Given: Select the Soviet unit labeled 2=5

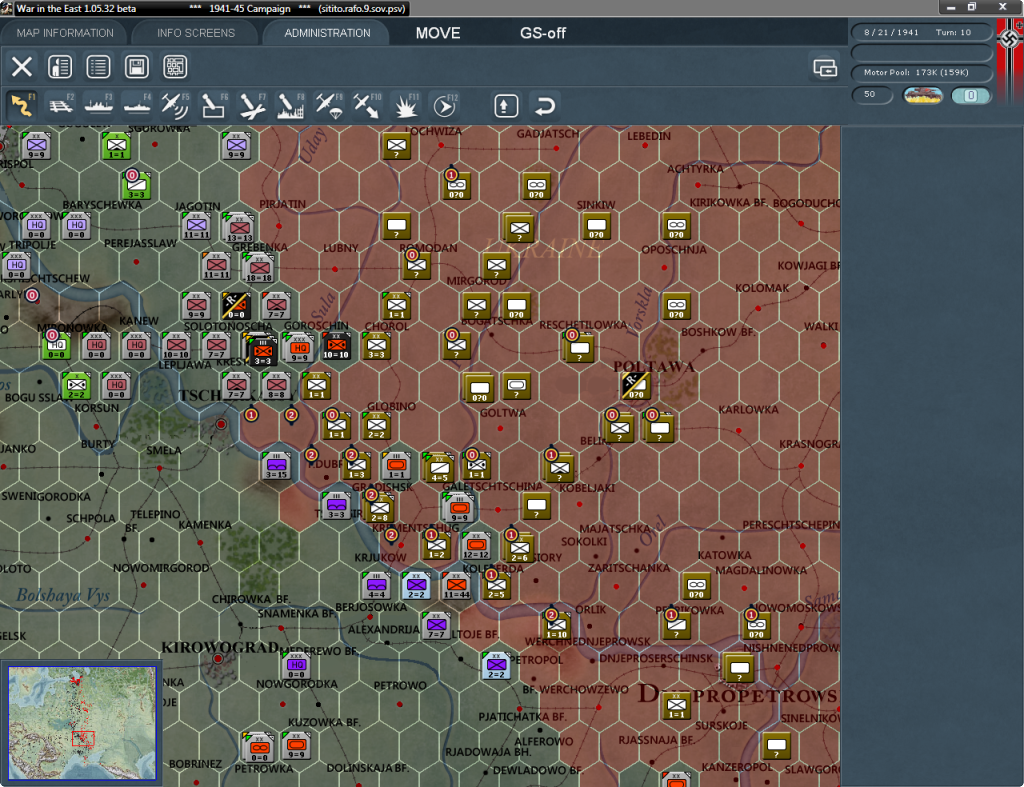Looking at the screenshot, I should click(496, 586).
